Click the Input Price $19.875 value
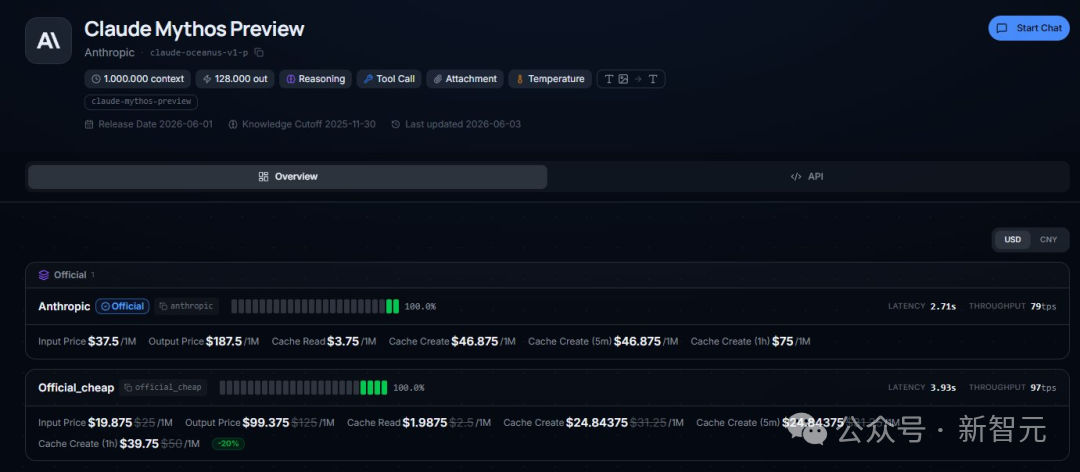 (x=109, y=422)
